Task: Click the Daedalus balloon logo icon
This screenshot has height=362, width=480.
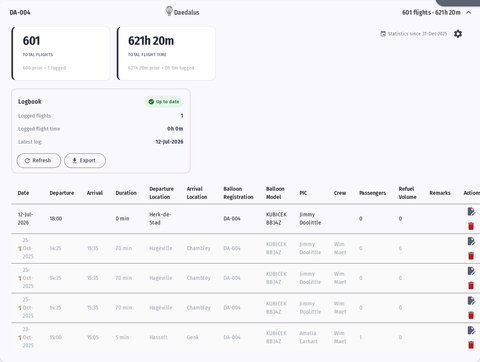Action: [x=169, y=11]
